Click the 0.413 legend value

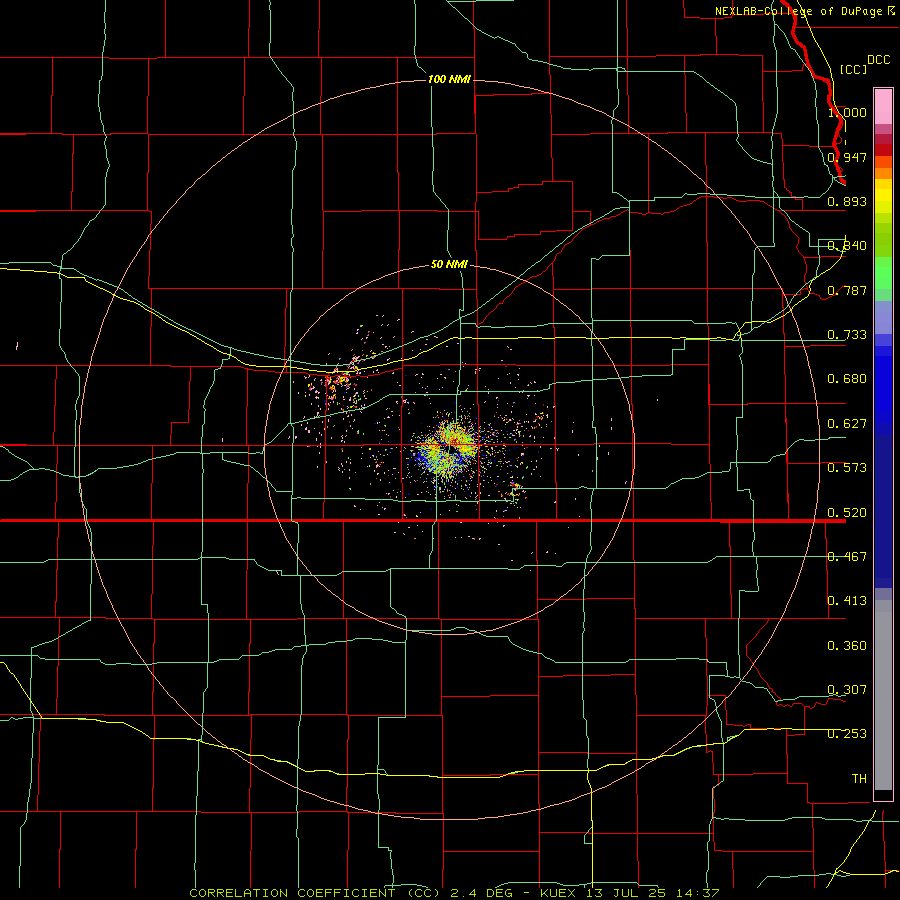tap(847, 601)
